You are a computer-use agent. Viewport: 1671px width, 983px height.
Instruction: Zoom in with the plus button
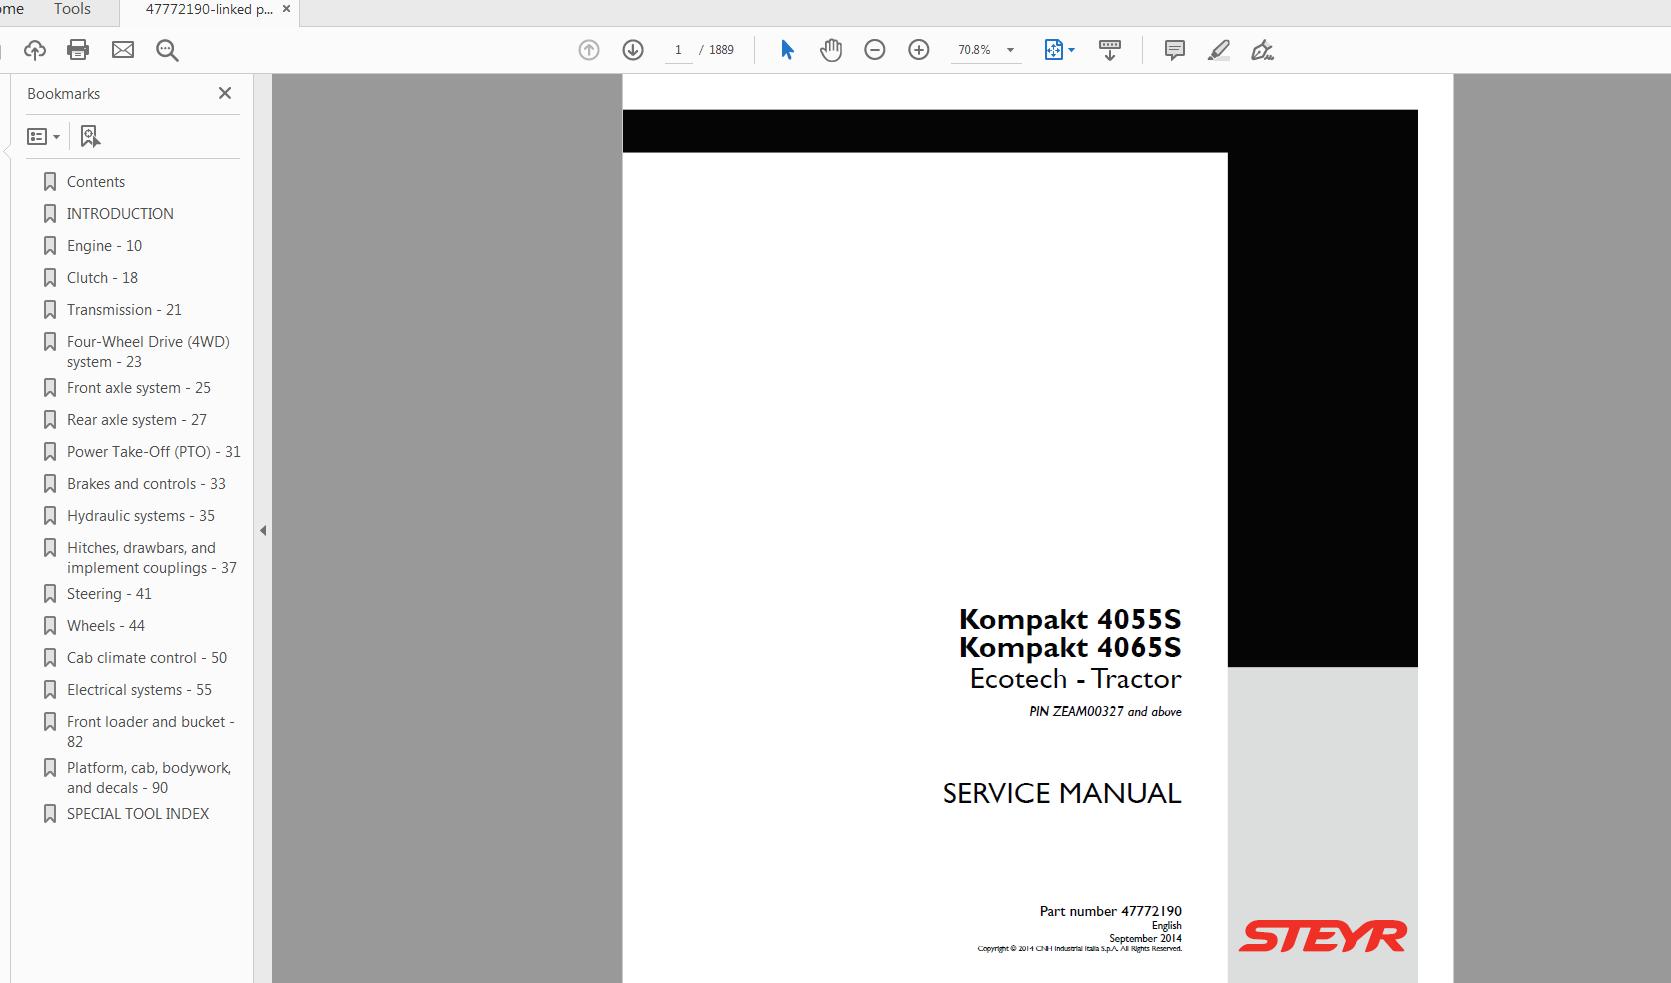coord(919,50)
